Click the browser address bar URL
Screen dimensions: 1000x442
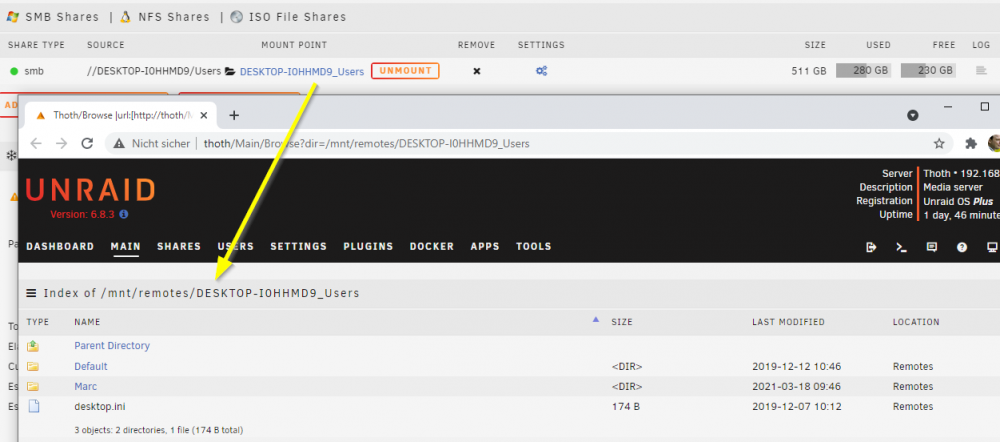tap(367, 144)
